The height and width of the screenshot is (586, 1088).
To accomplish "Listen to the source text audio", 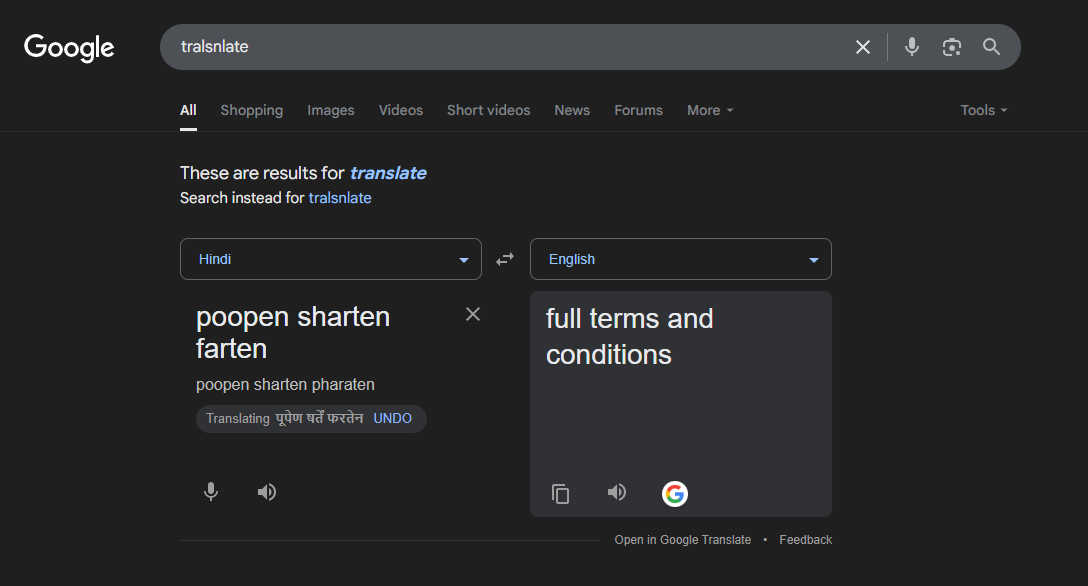I will [x=267, y=492].
